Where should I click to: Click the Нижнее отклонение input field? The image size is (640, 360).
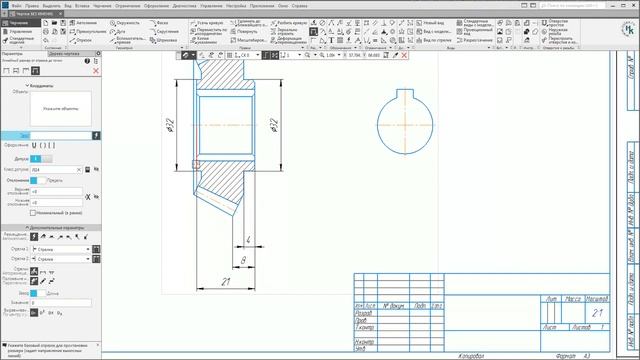point(56,202)
